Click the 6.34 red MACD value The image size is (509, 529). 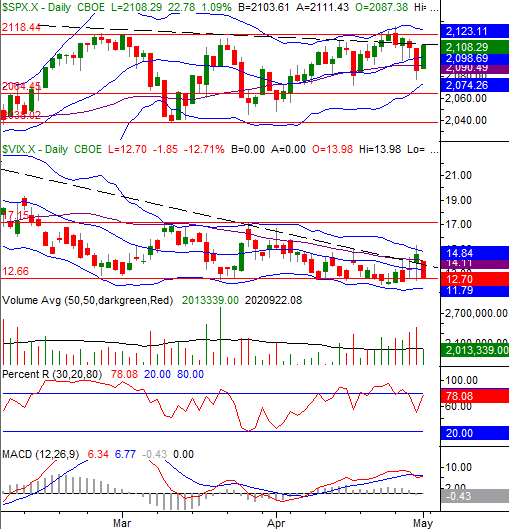[x=98, y=454]
